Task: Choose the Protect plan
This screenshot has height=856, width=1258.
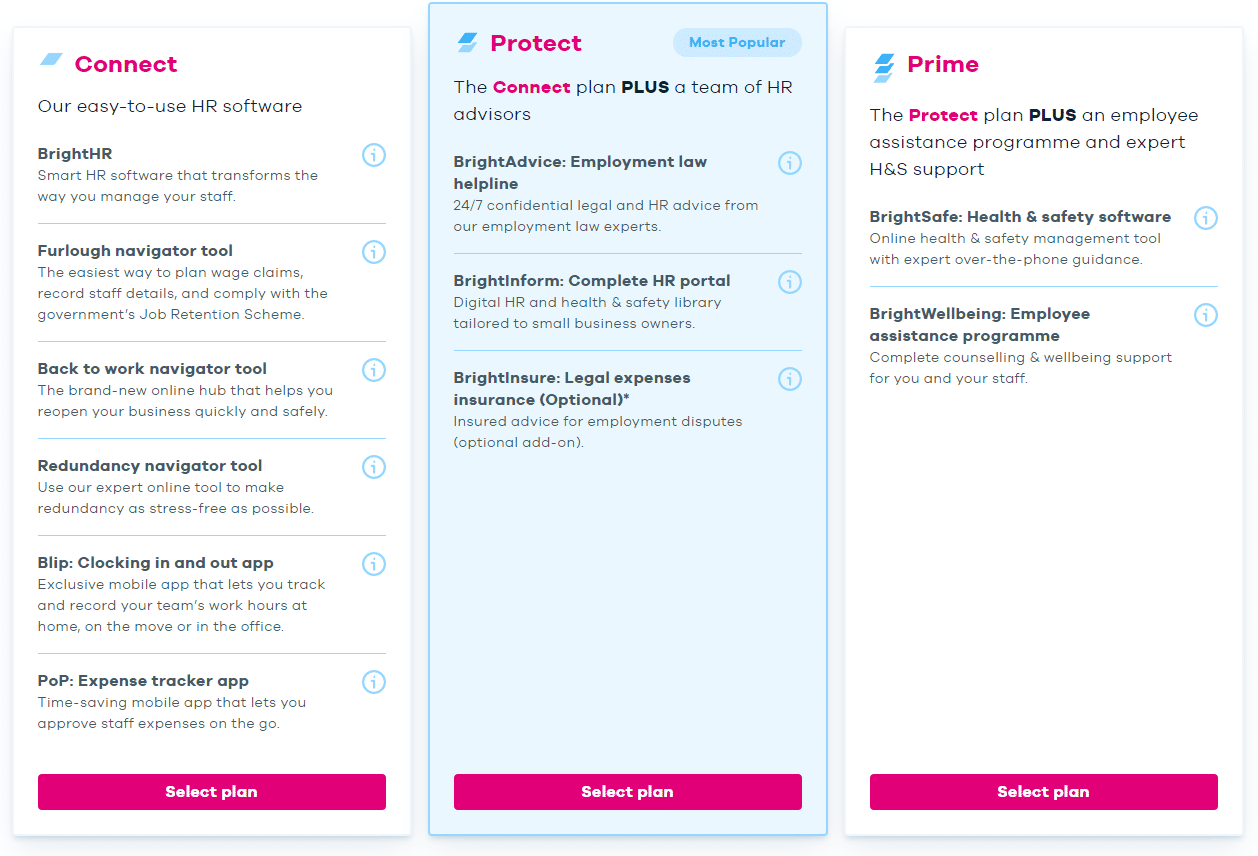Action: click(x=627, y=791)
